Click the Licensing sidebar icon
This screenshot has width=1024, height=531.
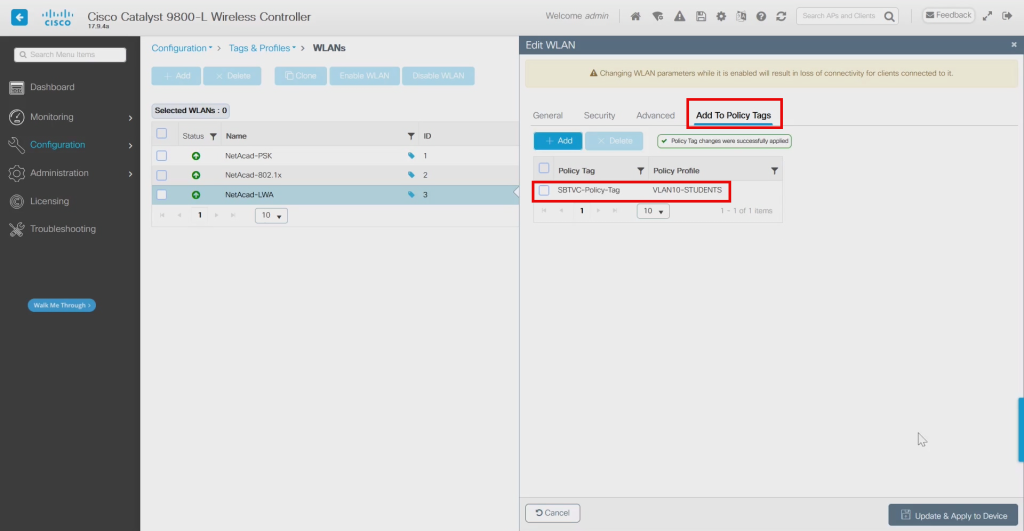tap(16, 201)
